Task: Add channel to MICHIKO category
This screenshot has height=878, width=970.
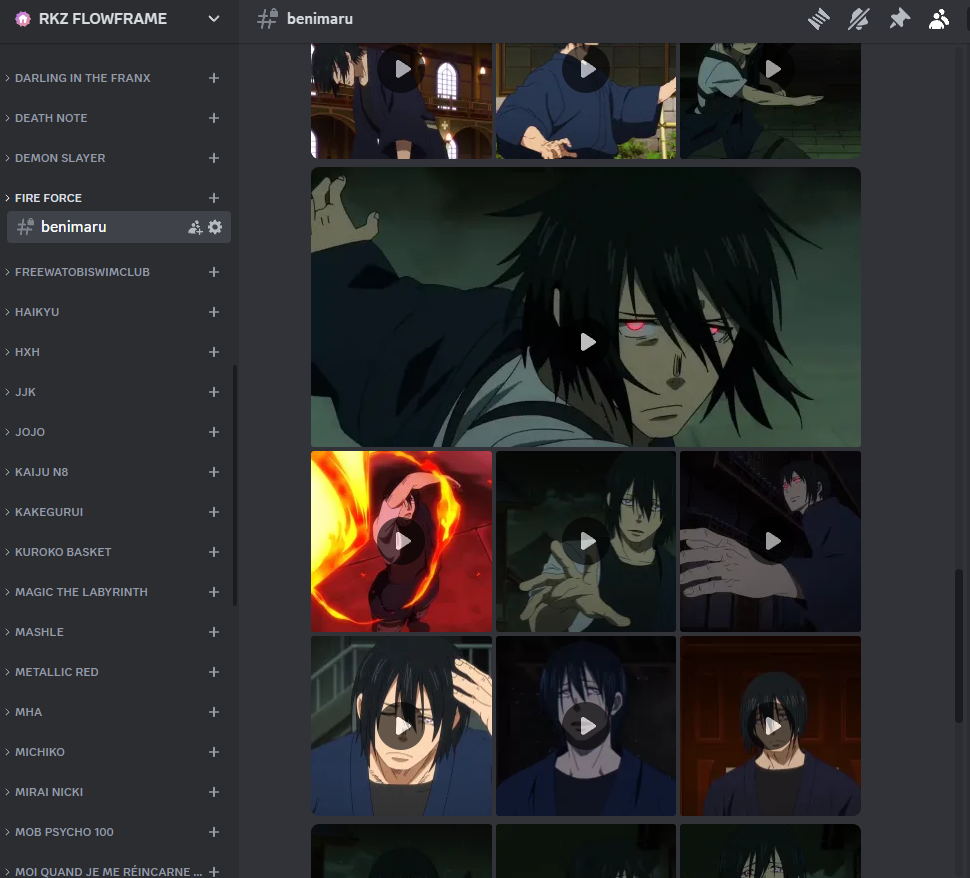Action: [x=214, y=752]
